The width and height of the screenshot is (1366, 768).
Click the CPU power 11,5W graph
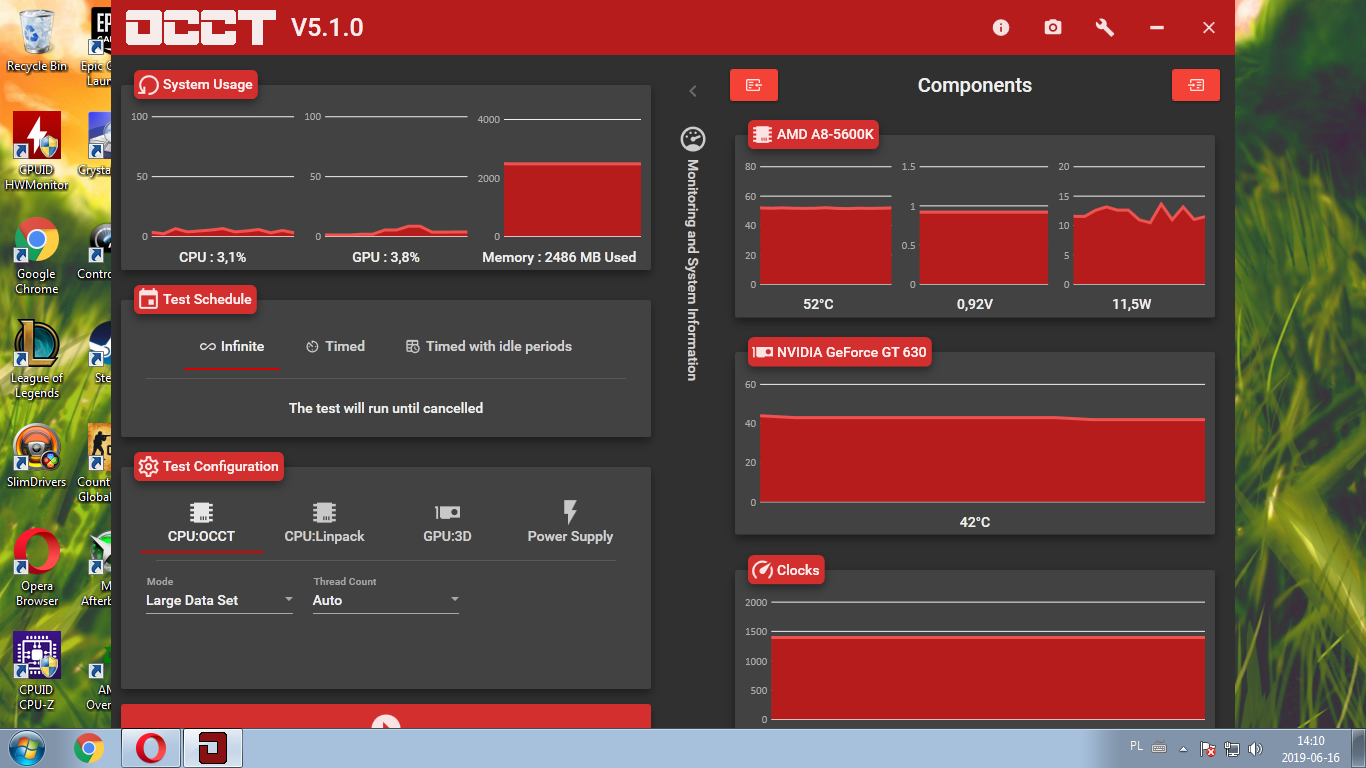point(1138,226)
